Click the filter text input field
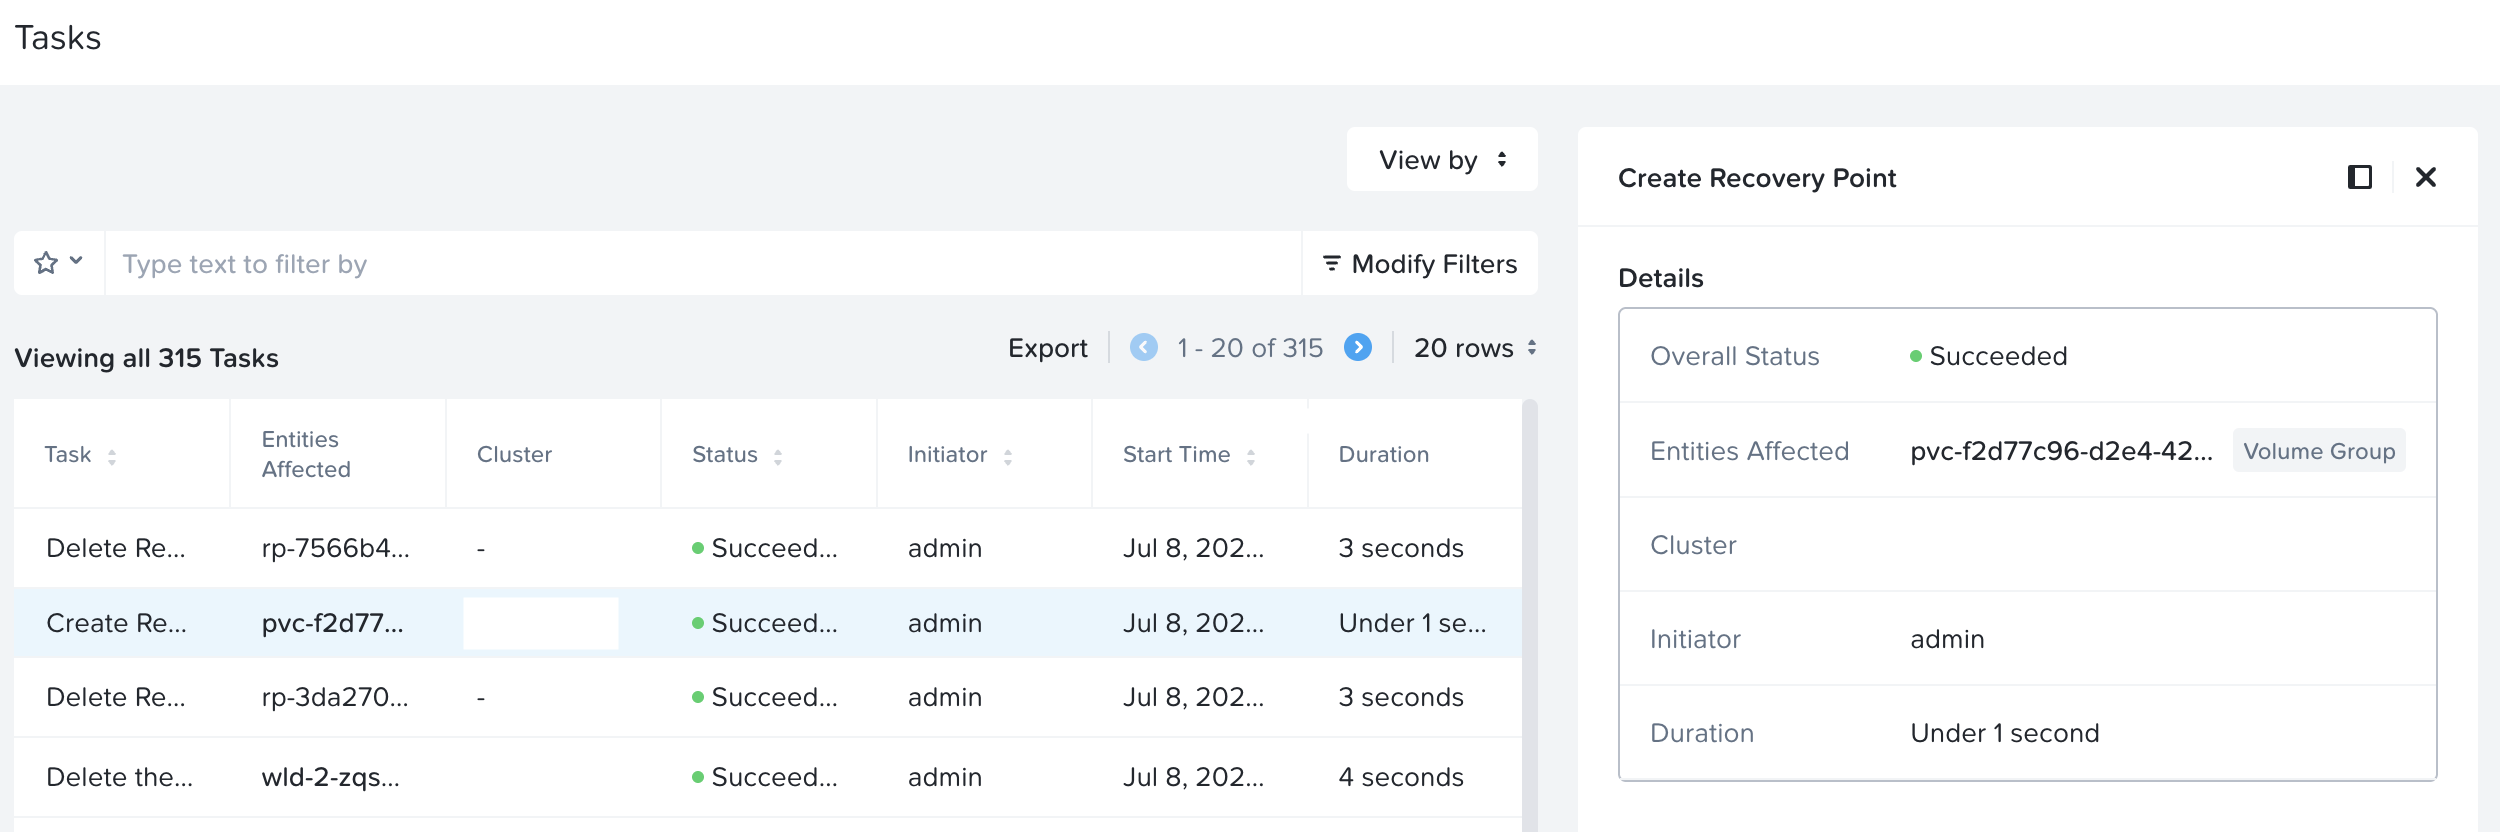 700,264
